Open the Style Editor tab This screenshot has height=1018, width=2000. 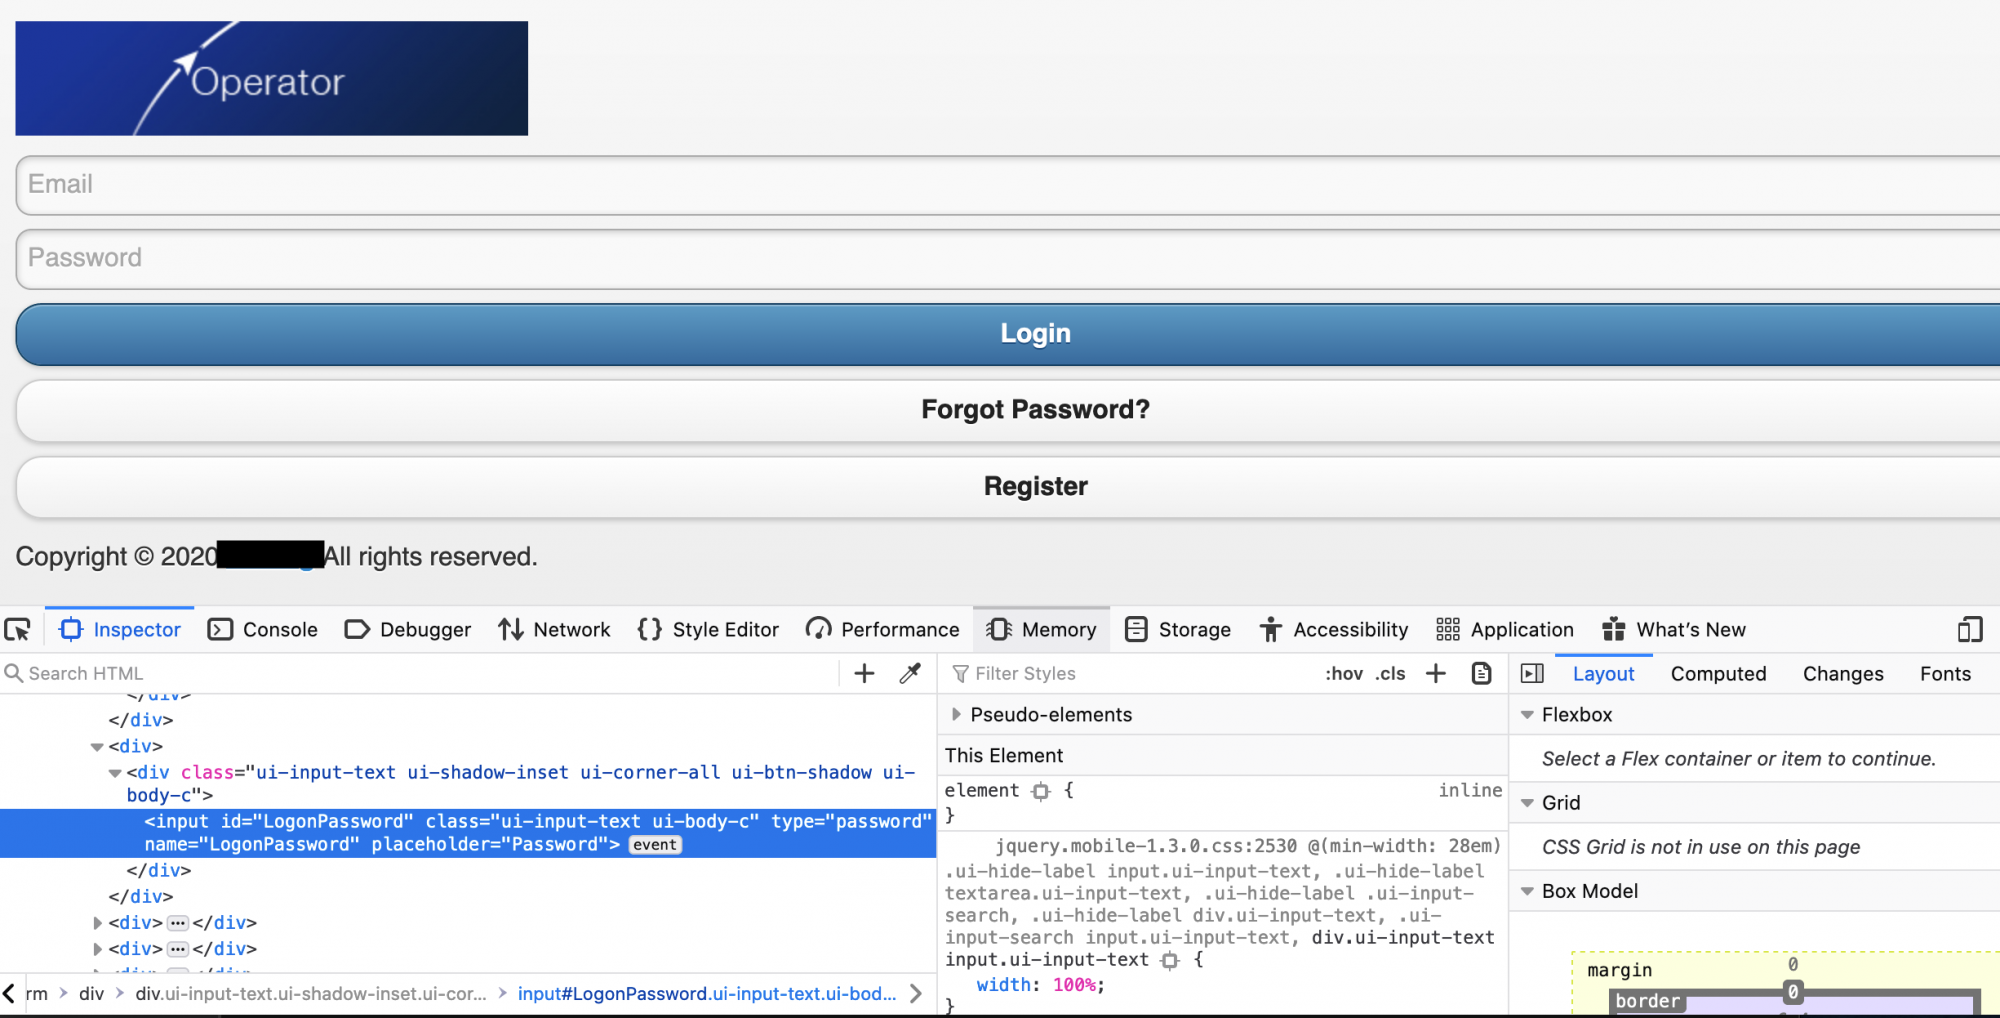click(x=708, y=629)
